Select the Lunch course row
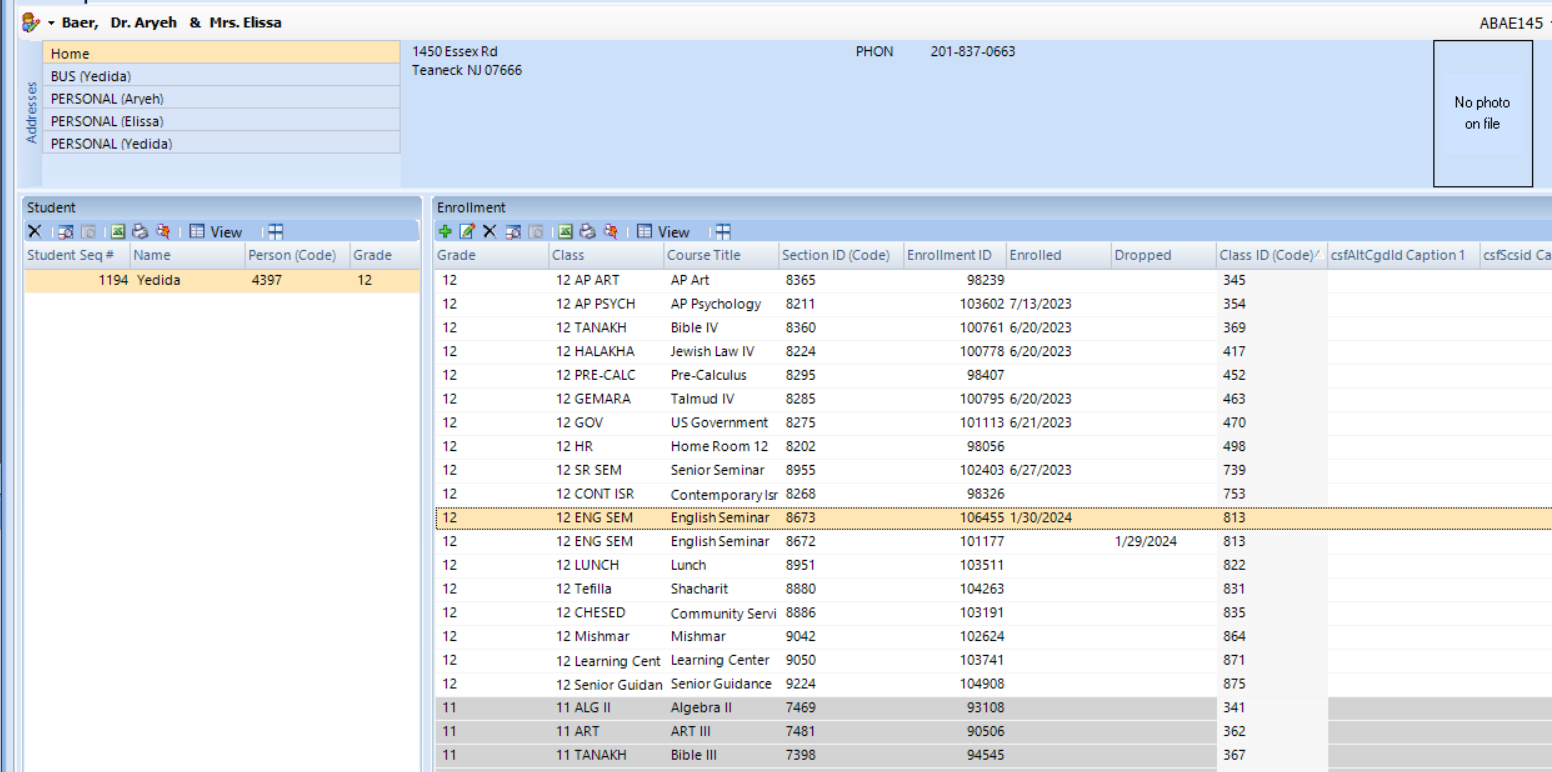This screenshot has height=772, width=1552. 993,565
